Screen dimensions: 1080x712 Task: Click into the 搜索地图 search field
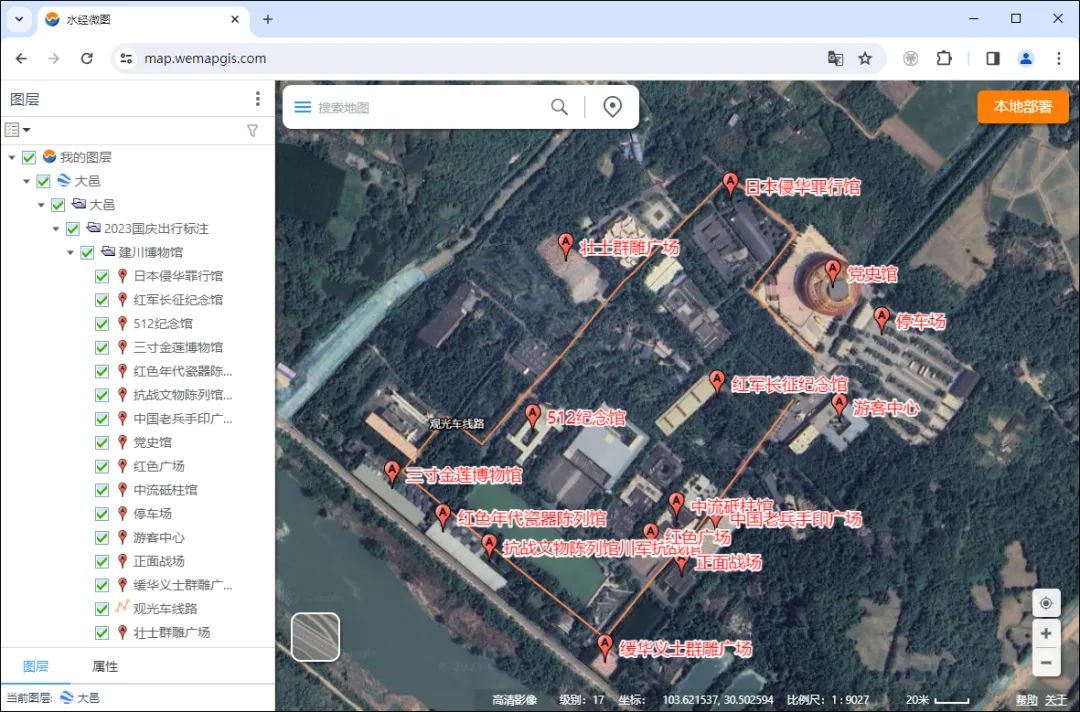tap(427, 107)
